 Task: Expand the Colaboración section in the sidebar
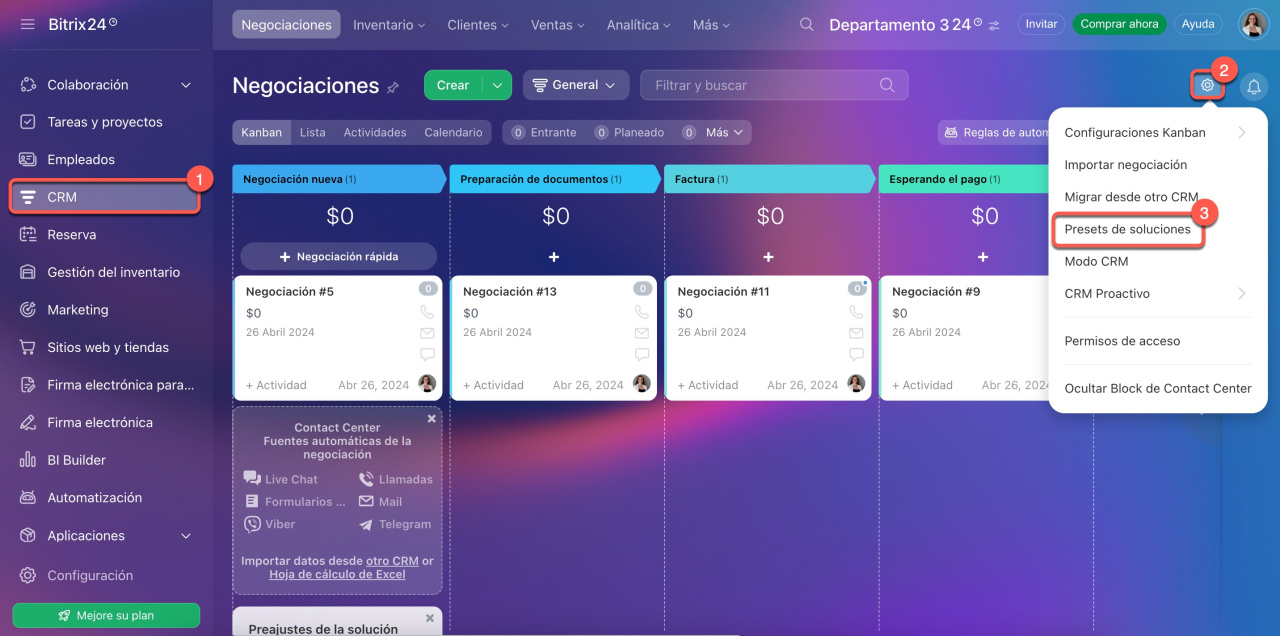pos(186,85)
